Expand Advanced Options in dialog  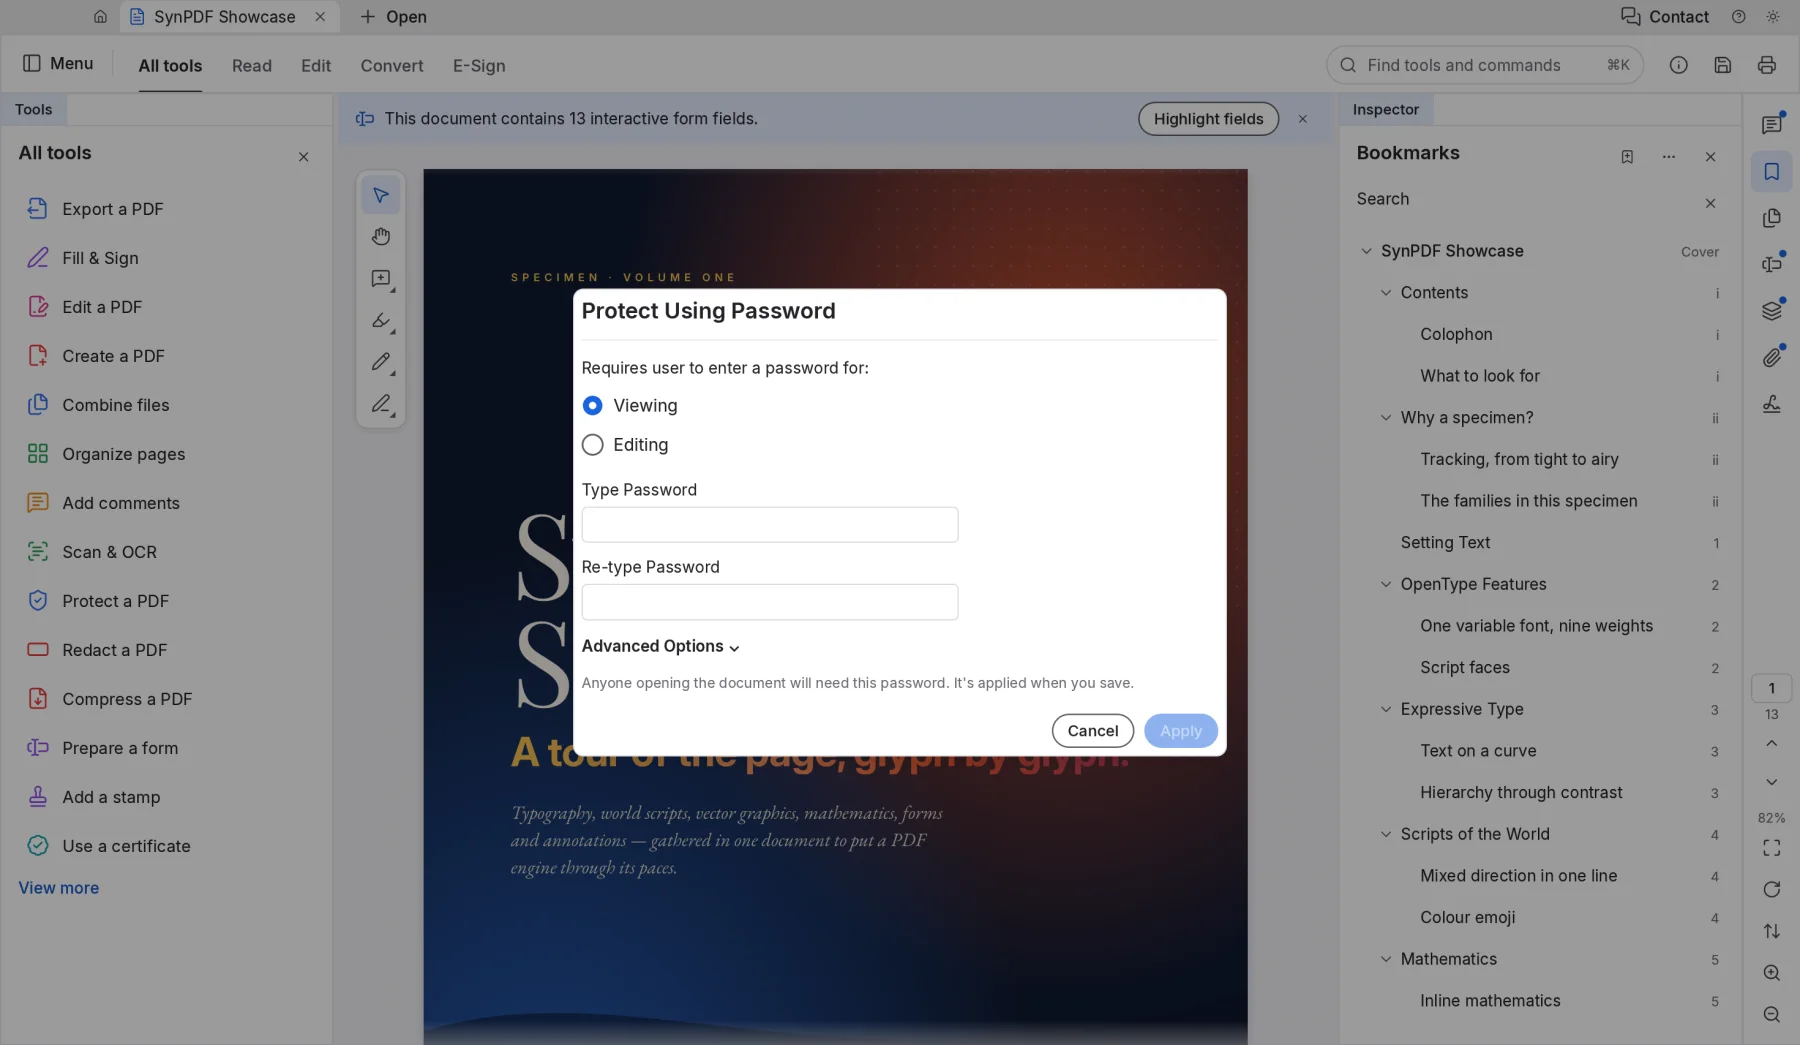point(660,647)
